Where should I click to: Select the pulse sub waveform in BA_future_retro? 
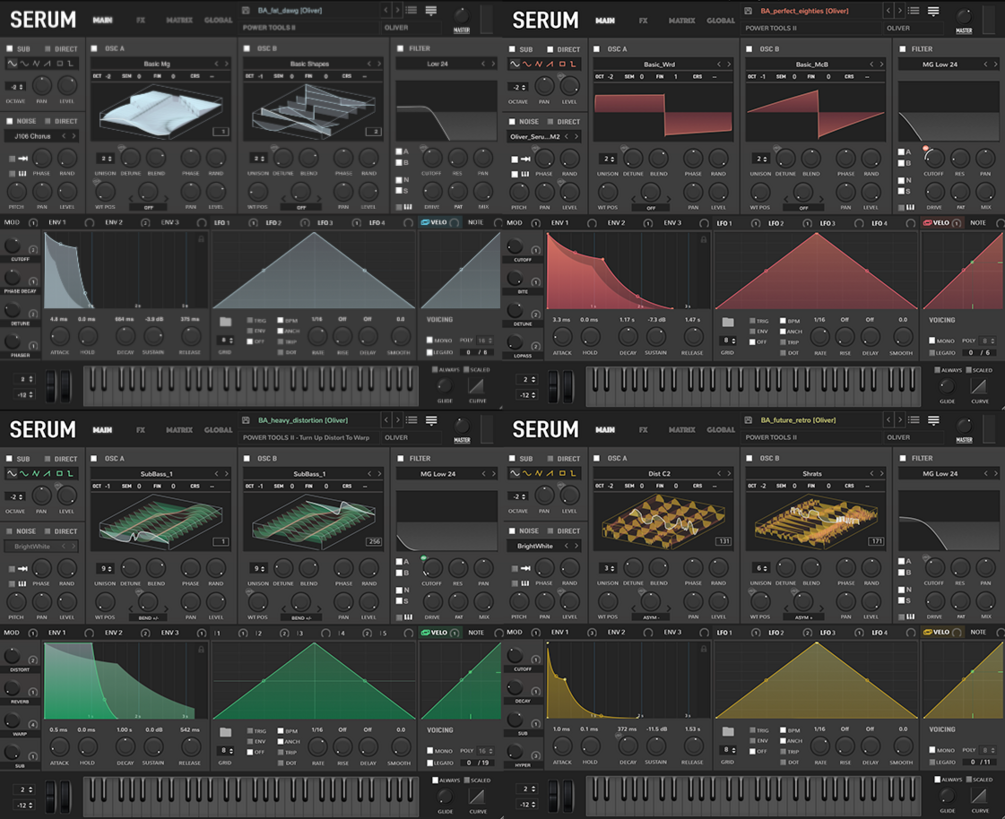[573, 473]
